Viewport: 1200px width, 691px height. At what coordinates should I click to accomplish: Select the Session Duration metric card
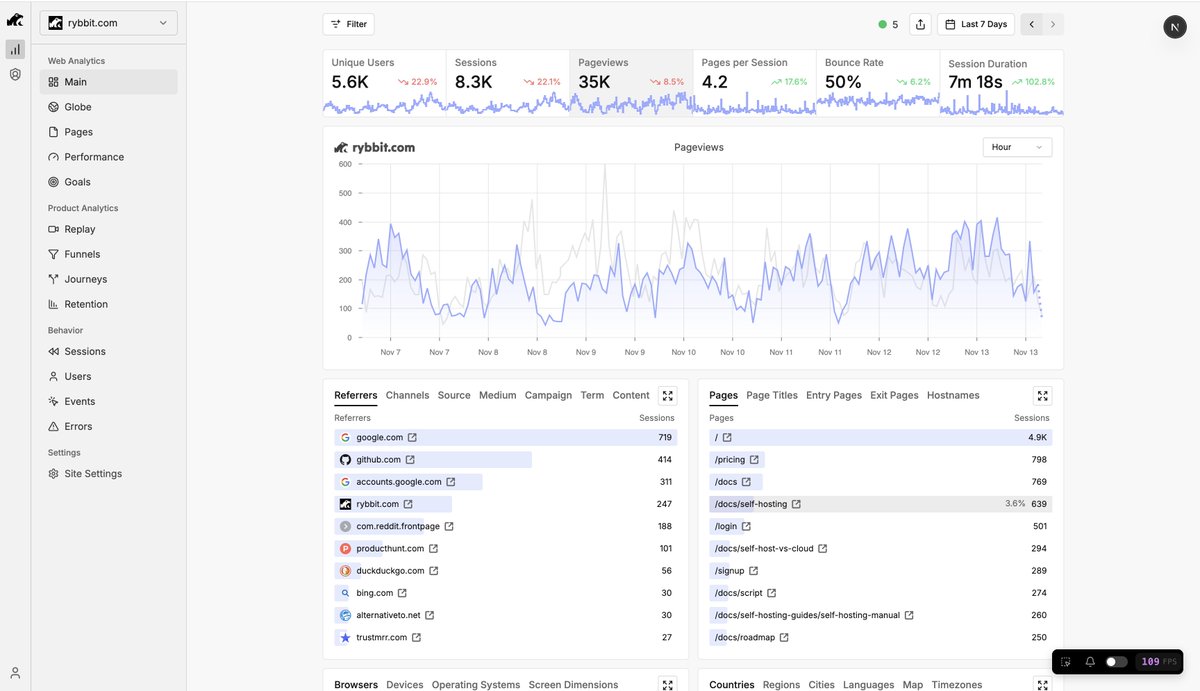(x=1002, y=83)
